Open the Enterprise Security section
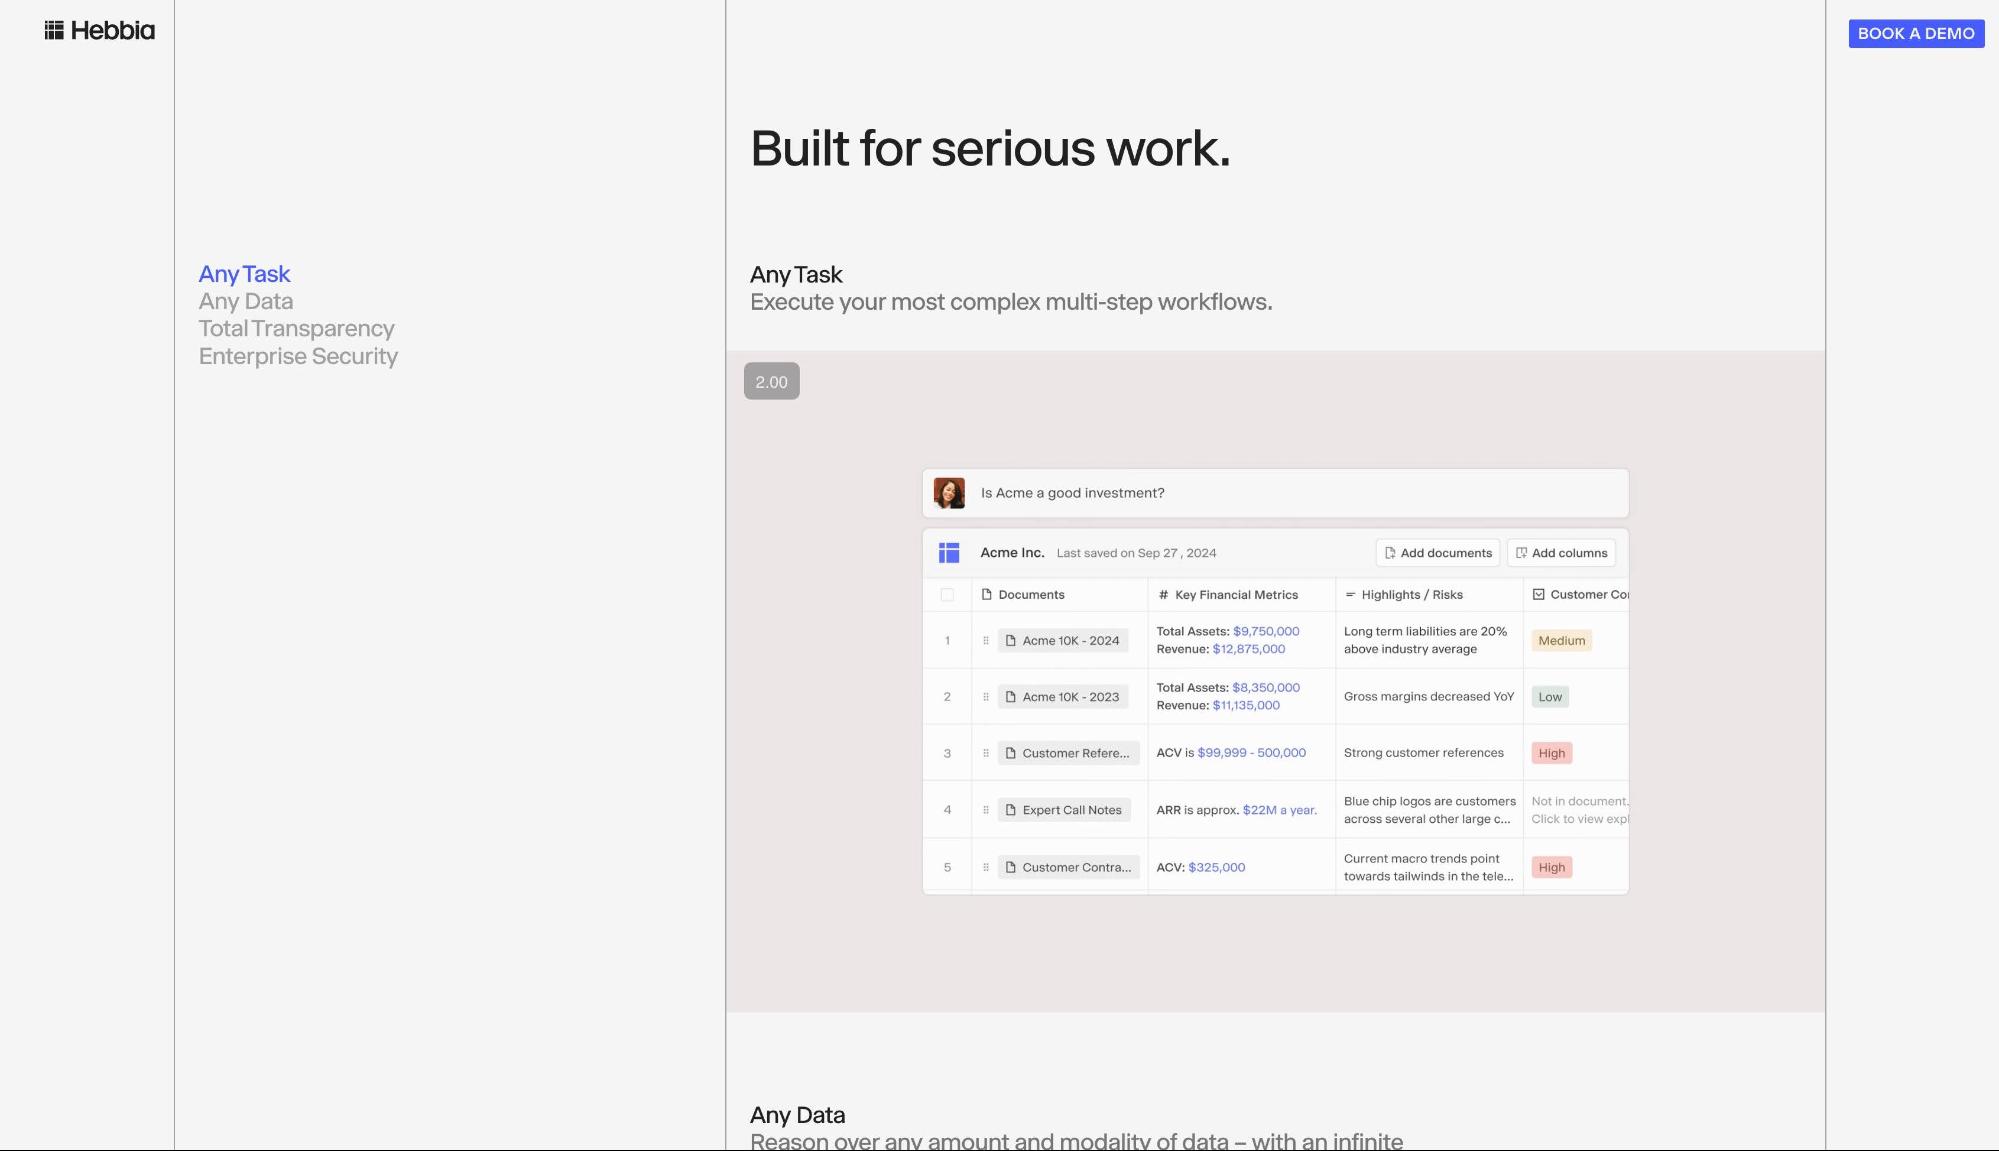This screenshot has width=1999, height=1151. (298, 357)
